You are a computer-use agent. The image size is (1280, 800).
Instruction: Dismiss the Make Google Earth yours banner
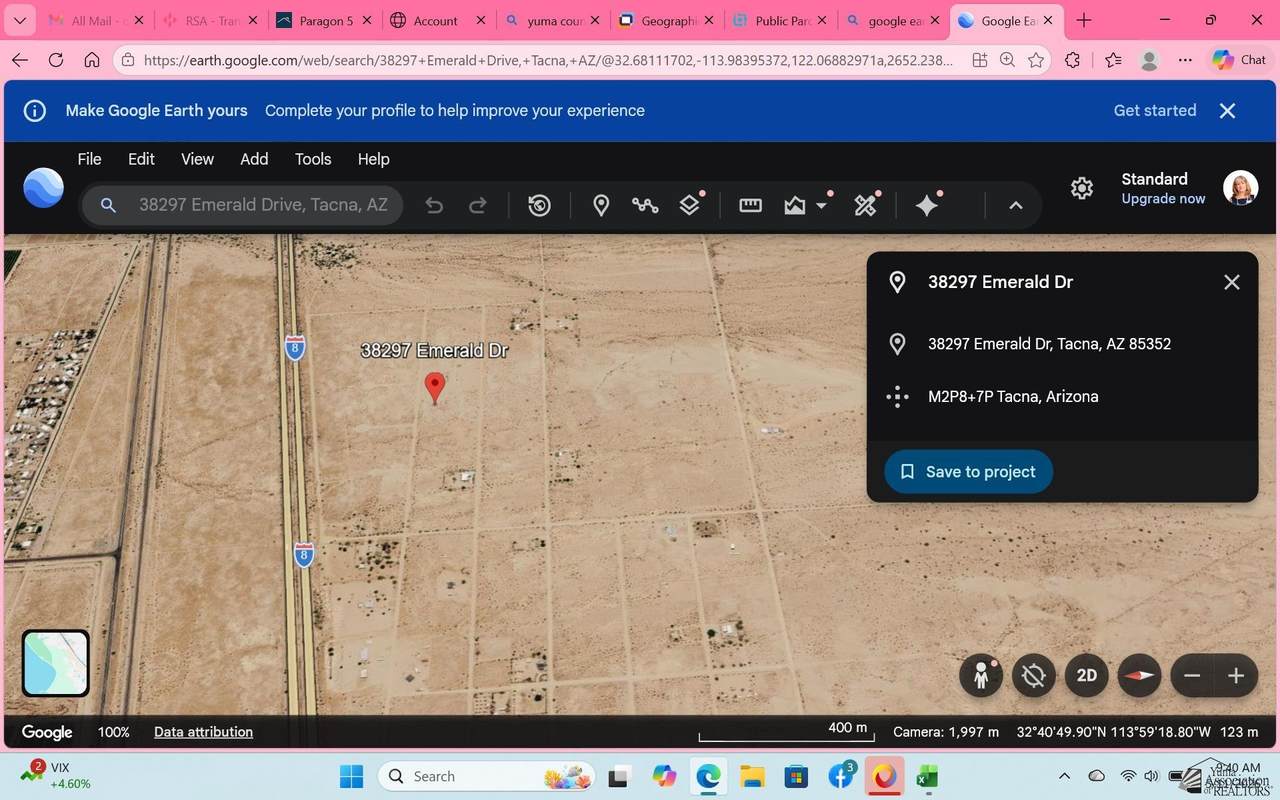pyautogui.click(x=1228, y=111)
